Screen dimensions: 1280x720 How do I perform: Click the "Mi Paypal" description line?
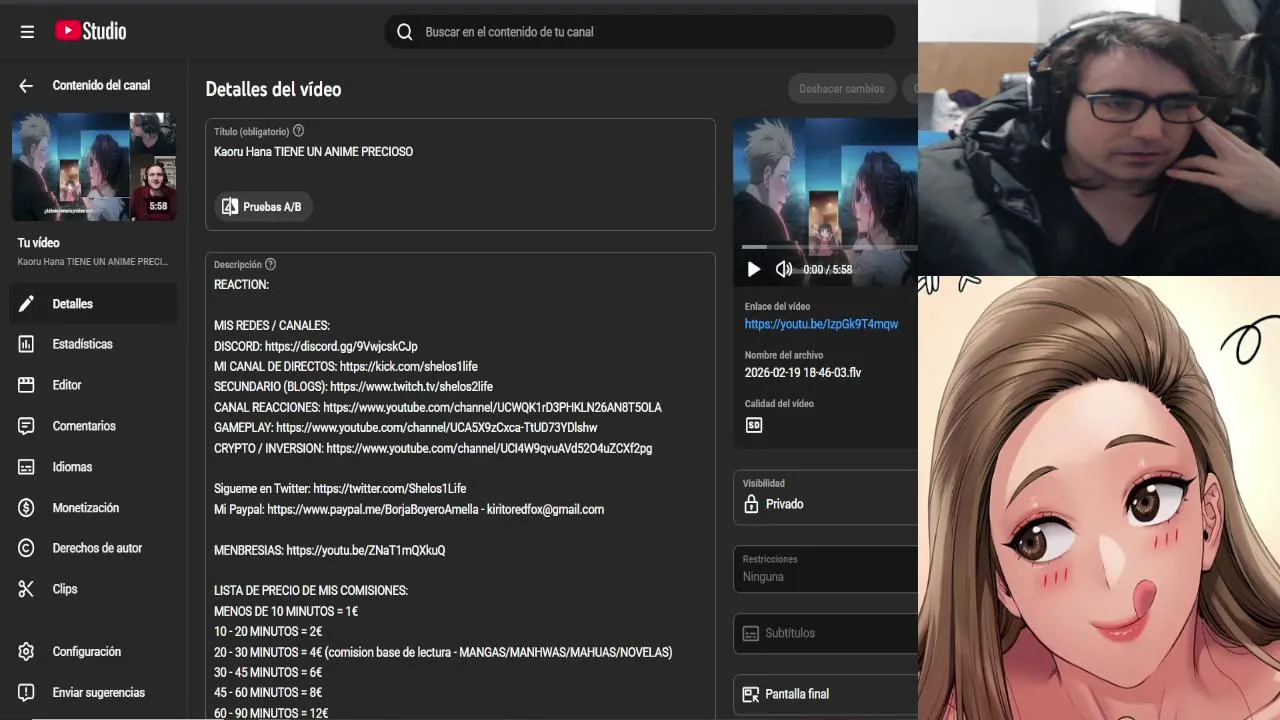tap(409, 510)
